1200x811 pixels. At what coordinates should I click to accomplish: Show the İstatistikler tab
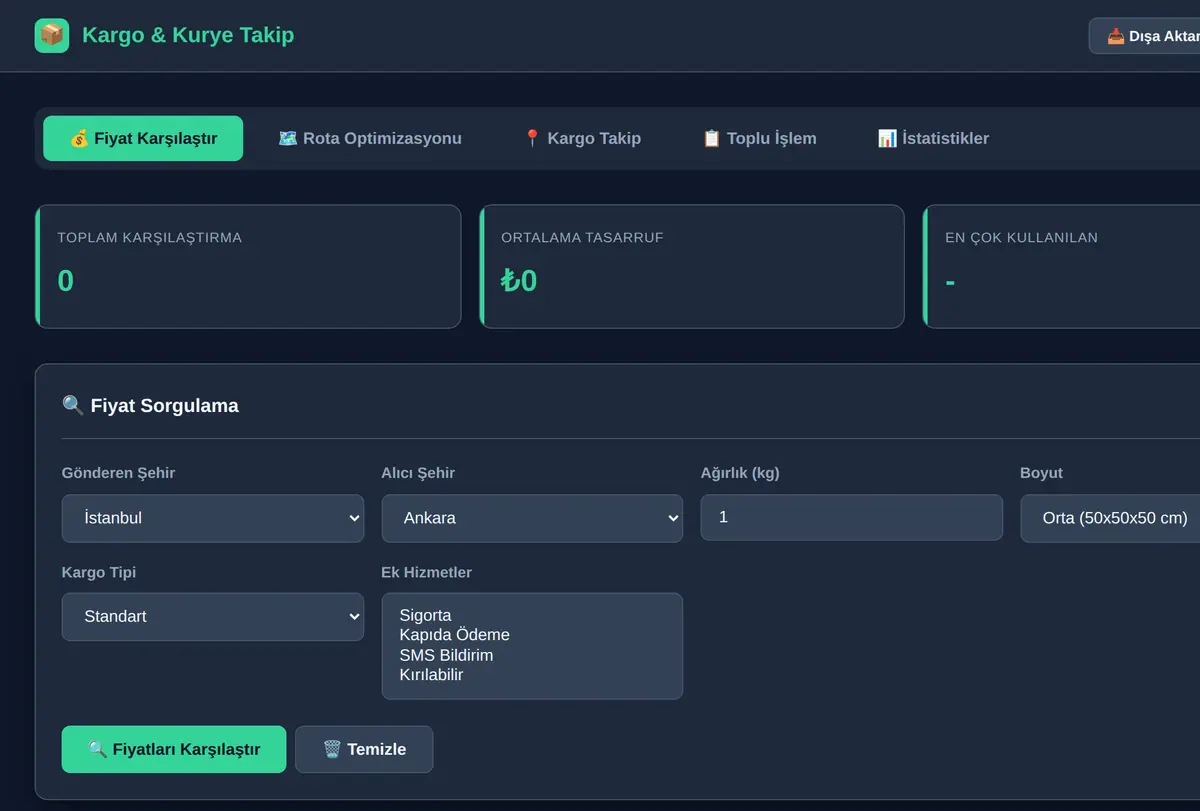pyautogui.click(x=933, y=138)
